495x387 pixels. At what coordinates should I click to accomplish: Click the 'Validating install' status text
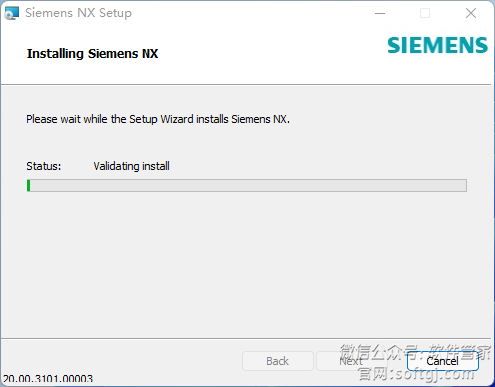(131, 166)
